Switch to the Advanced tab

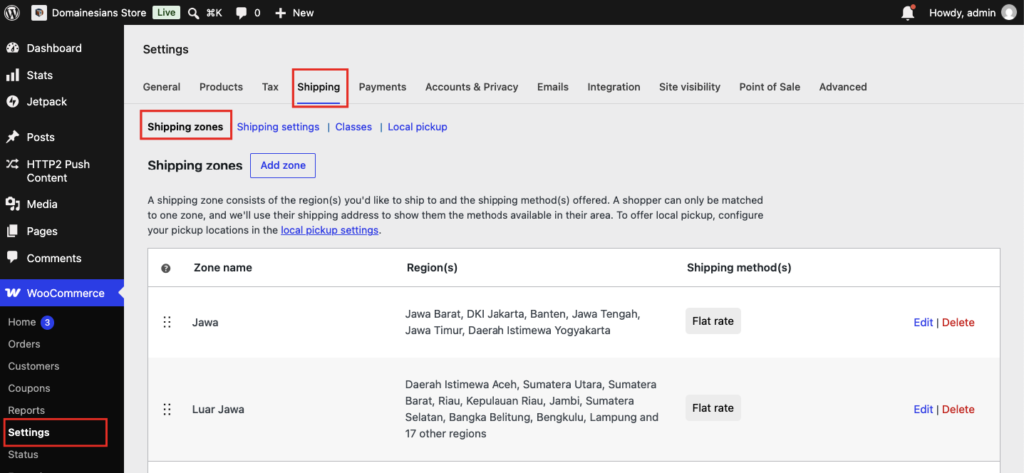(x=843, y=87)
